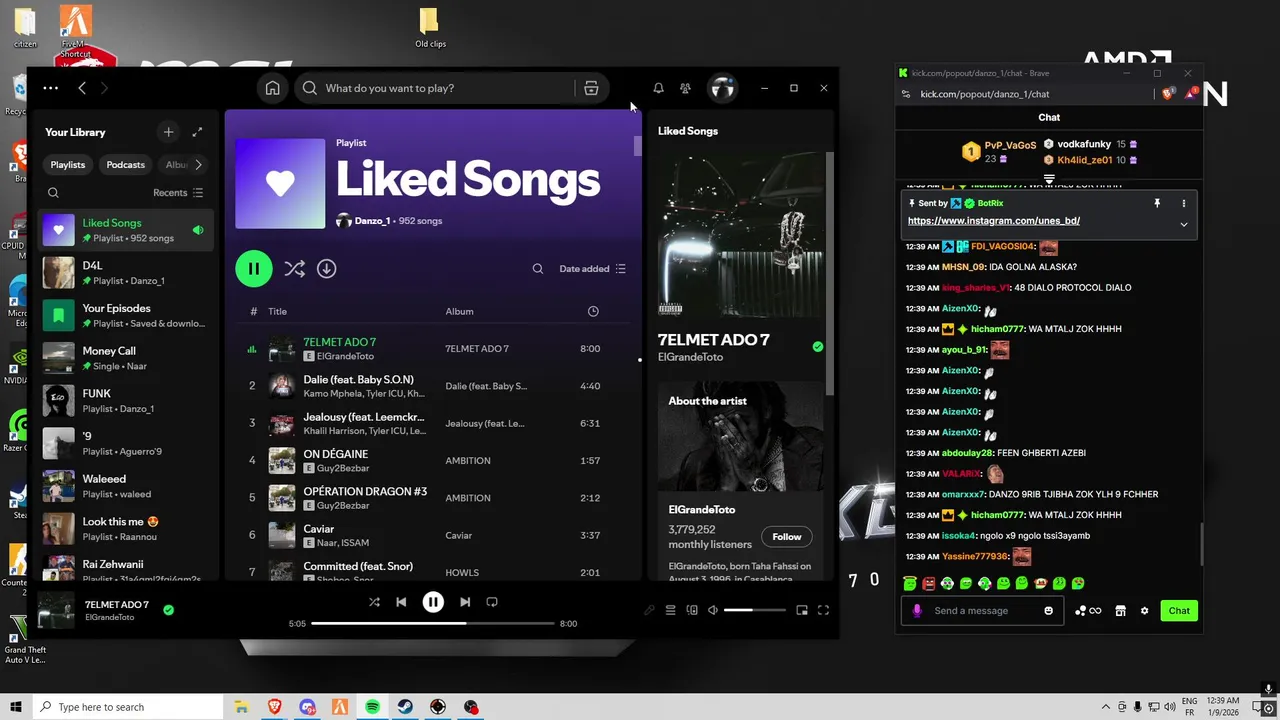
Task: Go to Spotify Home via house icon
Action: tap(272, 88)
